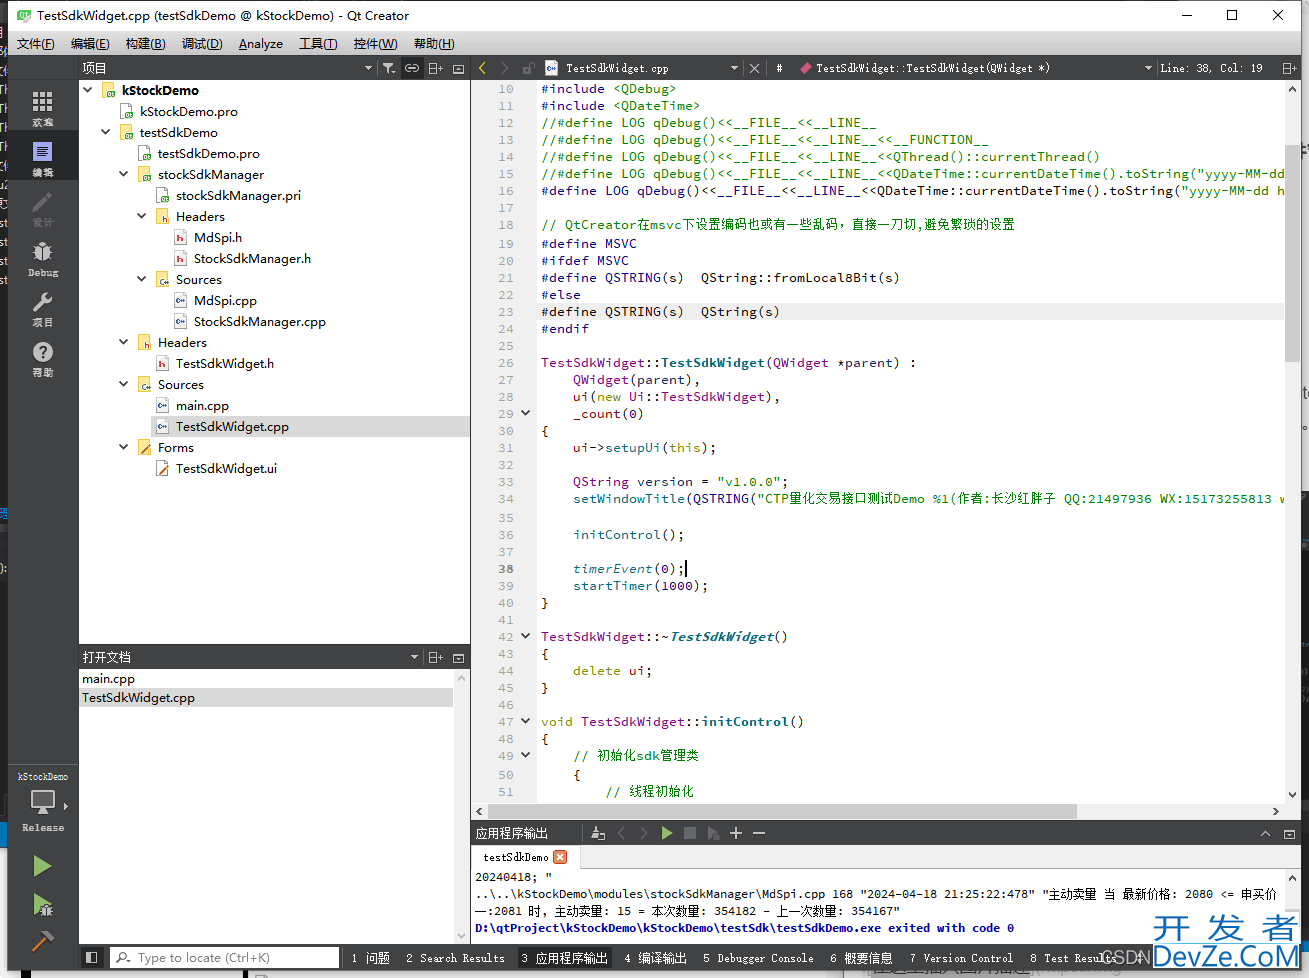Open the 文件(F) menu
The image size is (1309, 978).
coord(35,44)
